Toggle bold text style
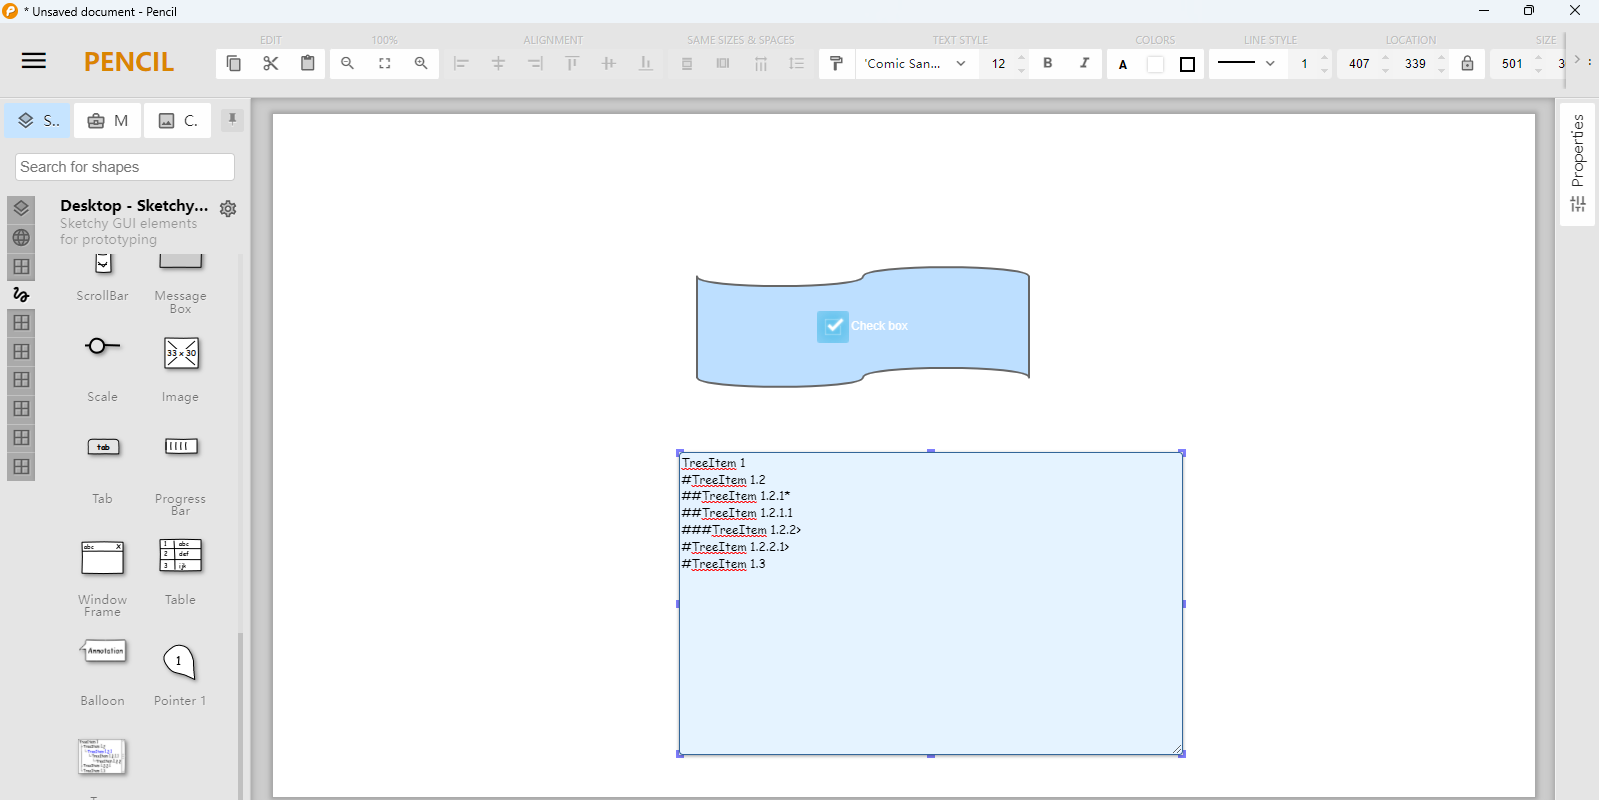This screenshot has height=800, width=1599. [1047, 63]
